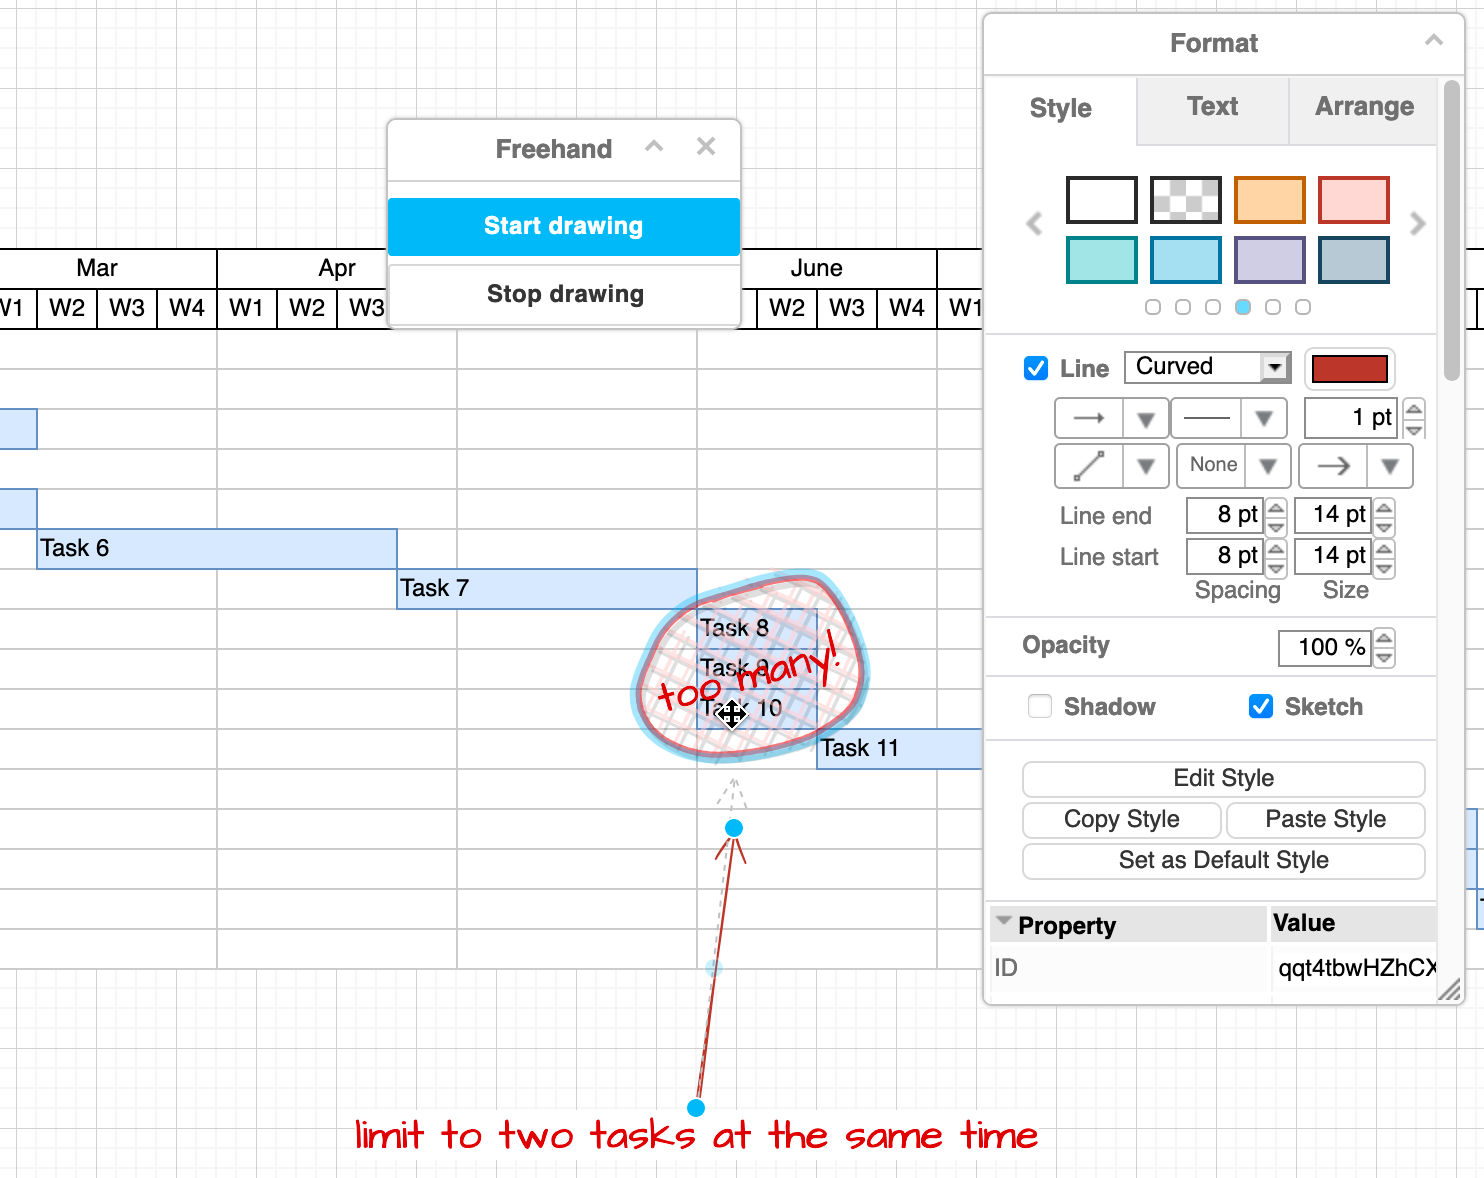Click the left arrow to see previous style presets

(1033, 224)
